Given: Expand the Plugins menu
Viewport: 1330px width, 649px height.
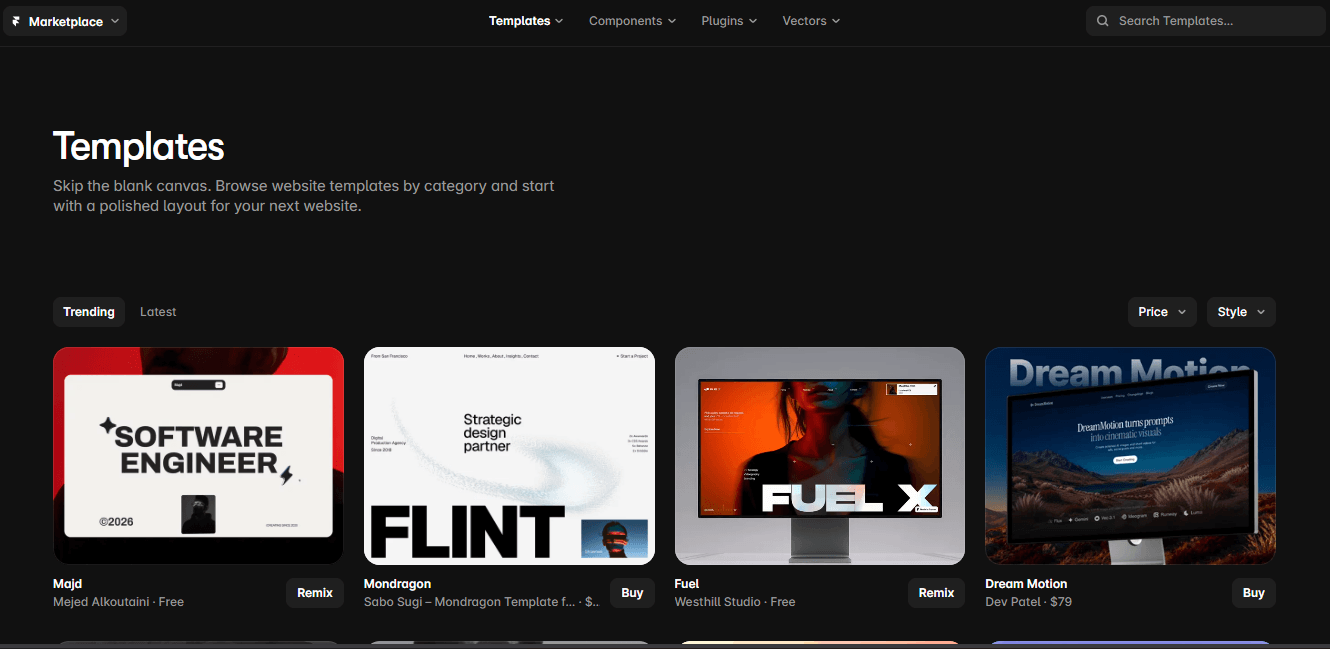Looking at the screenshot, I should point(729,21).
